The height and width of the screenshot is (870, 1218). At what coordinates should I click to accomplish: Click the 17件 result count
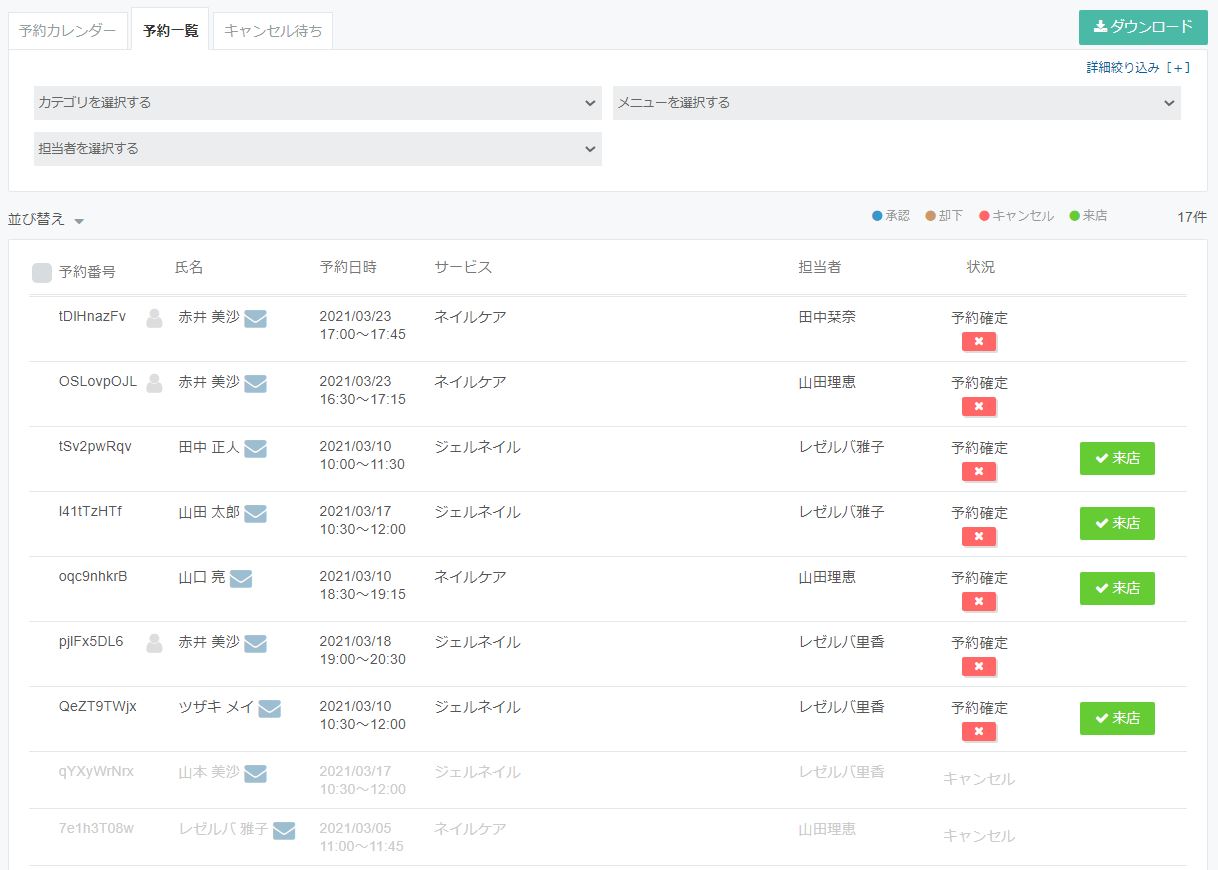1192,217
